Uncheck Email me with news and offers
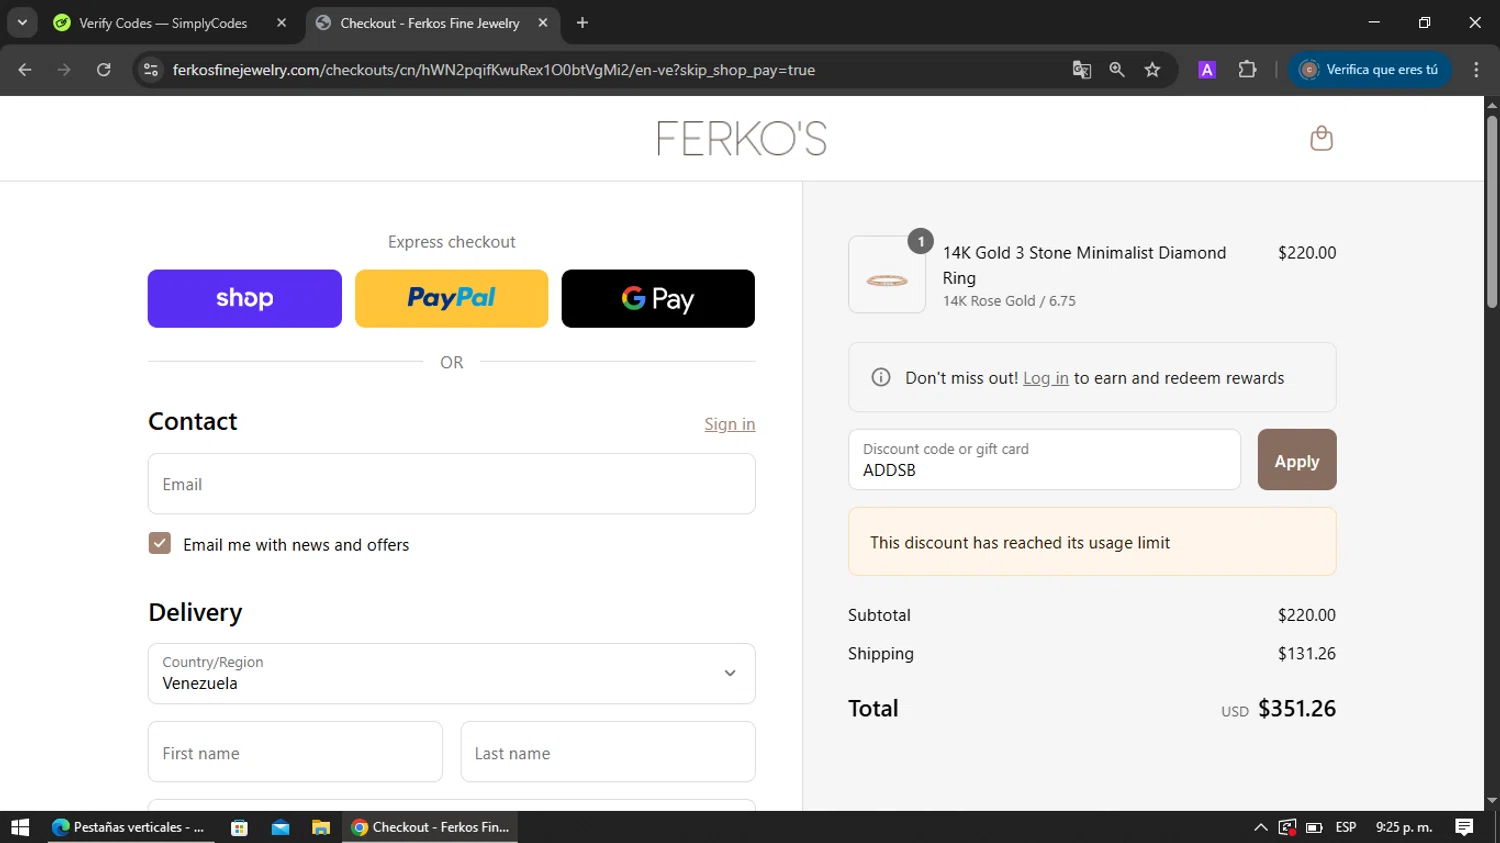Screen dimensions: 1500x843 click(x=160, y=543)
